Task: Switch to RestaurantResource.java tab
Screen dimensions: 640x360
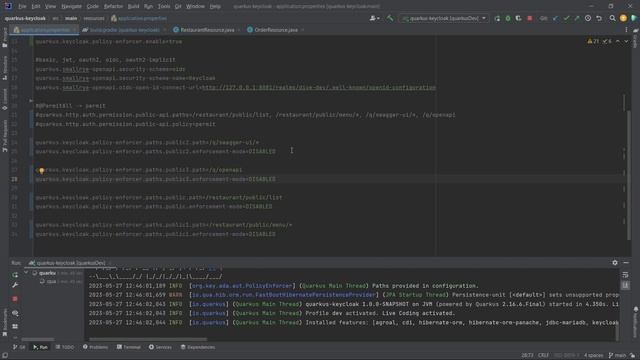Action: [x=207, y=30]
